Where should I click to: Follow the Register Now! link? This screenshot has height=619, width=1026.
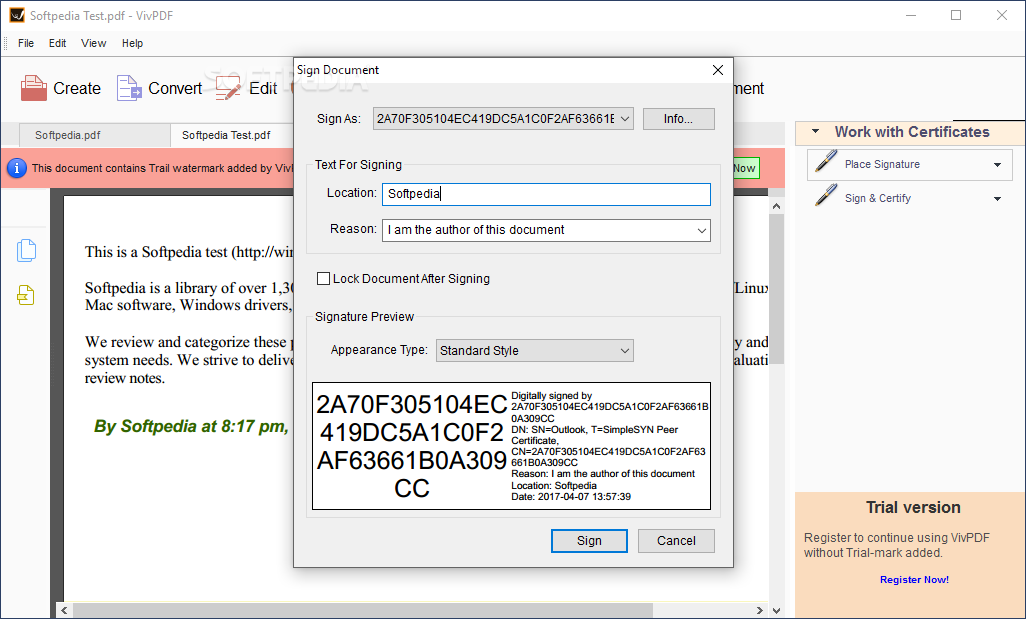click(914, 580)
